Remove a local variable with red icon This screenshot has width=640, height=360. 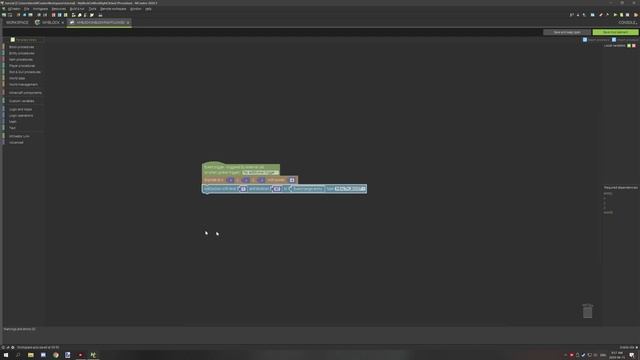634,46
